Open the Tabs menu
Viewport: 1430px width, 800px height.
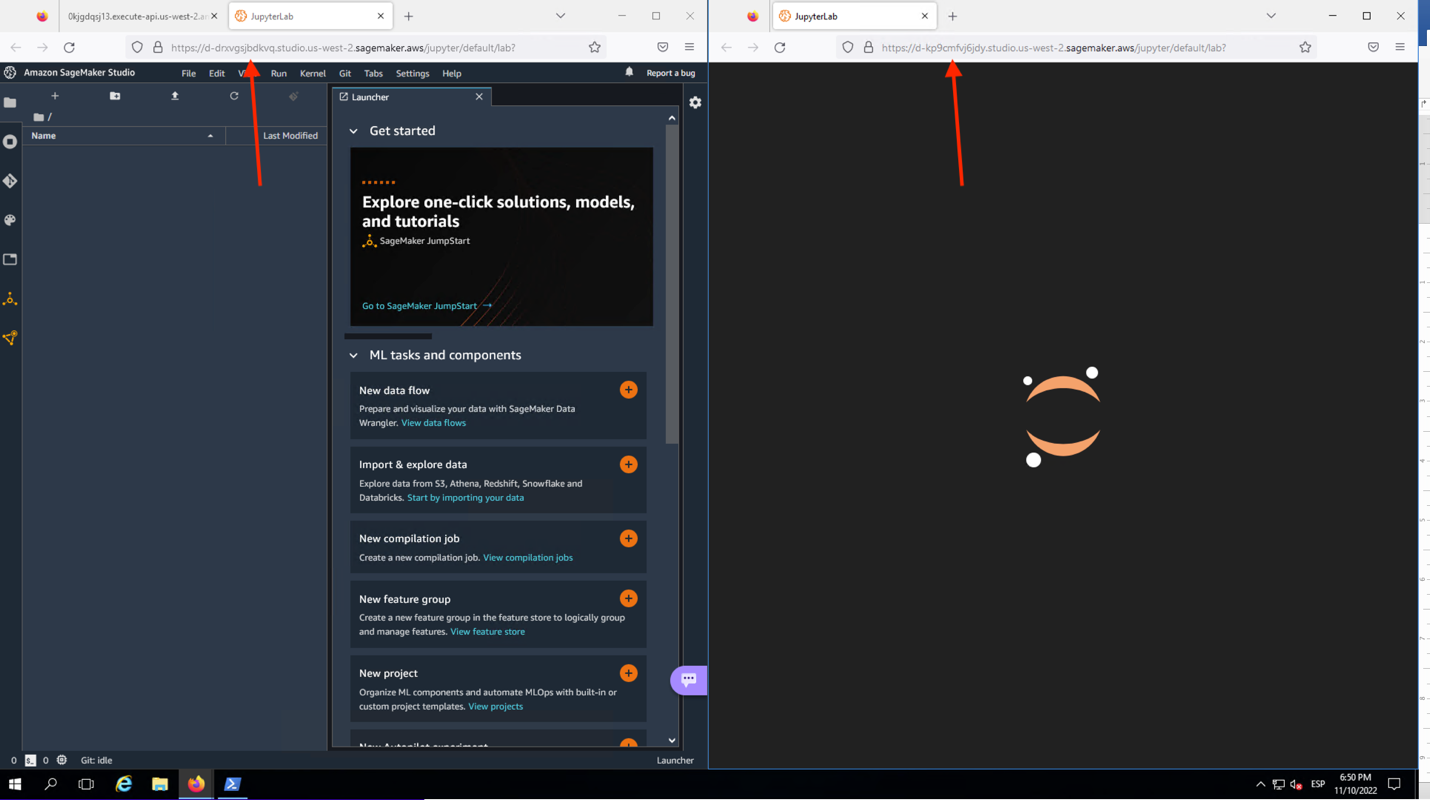pyautogui.click(x=373, y=73)
